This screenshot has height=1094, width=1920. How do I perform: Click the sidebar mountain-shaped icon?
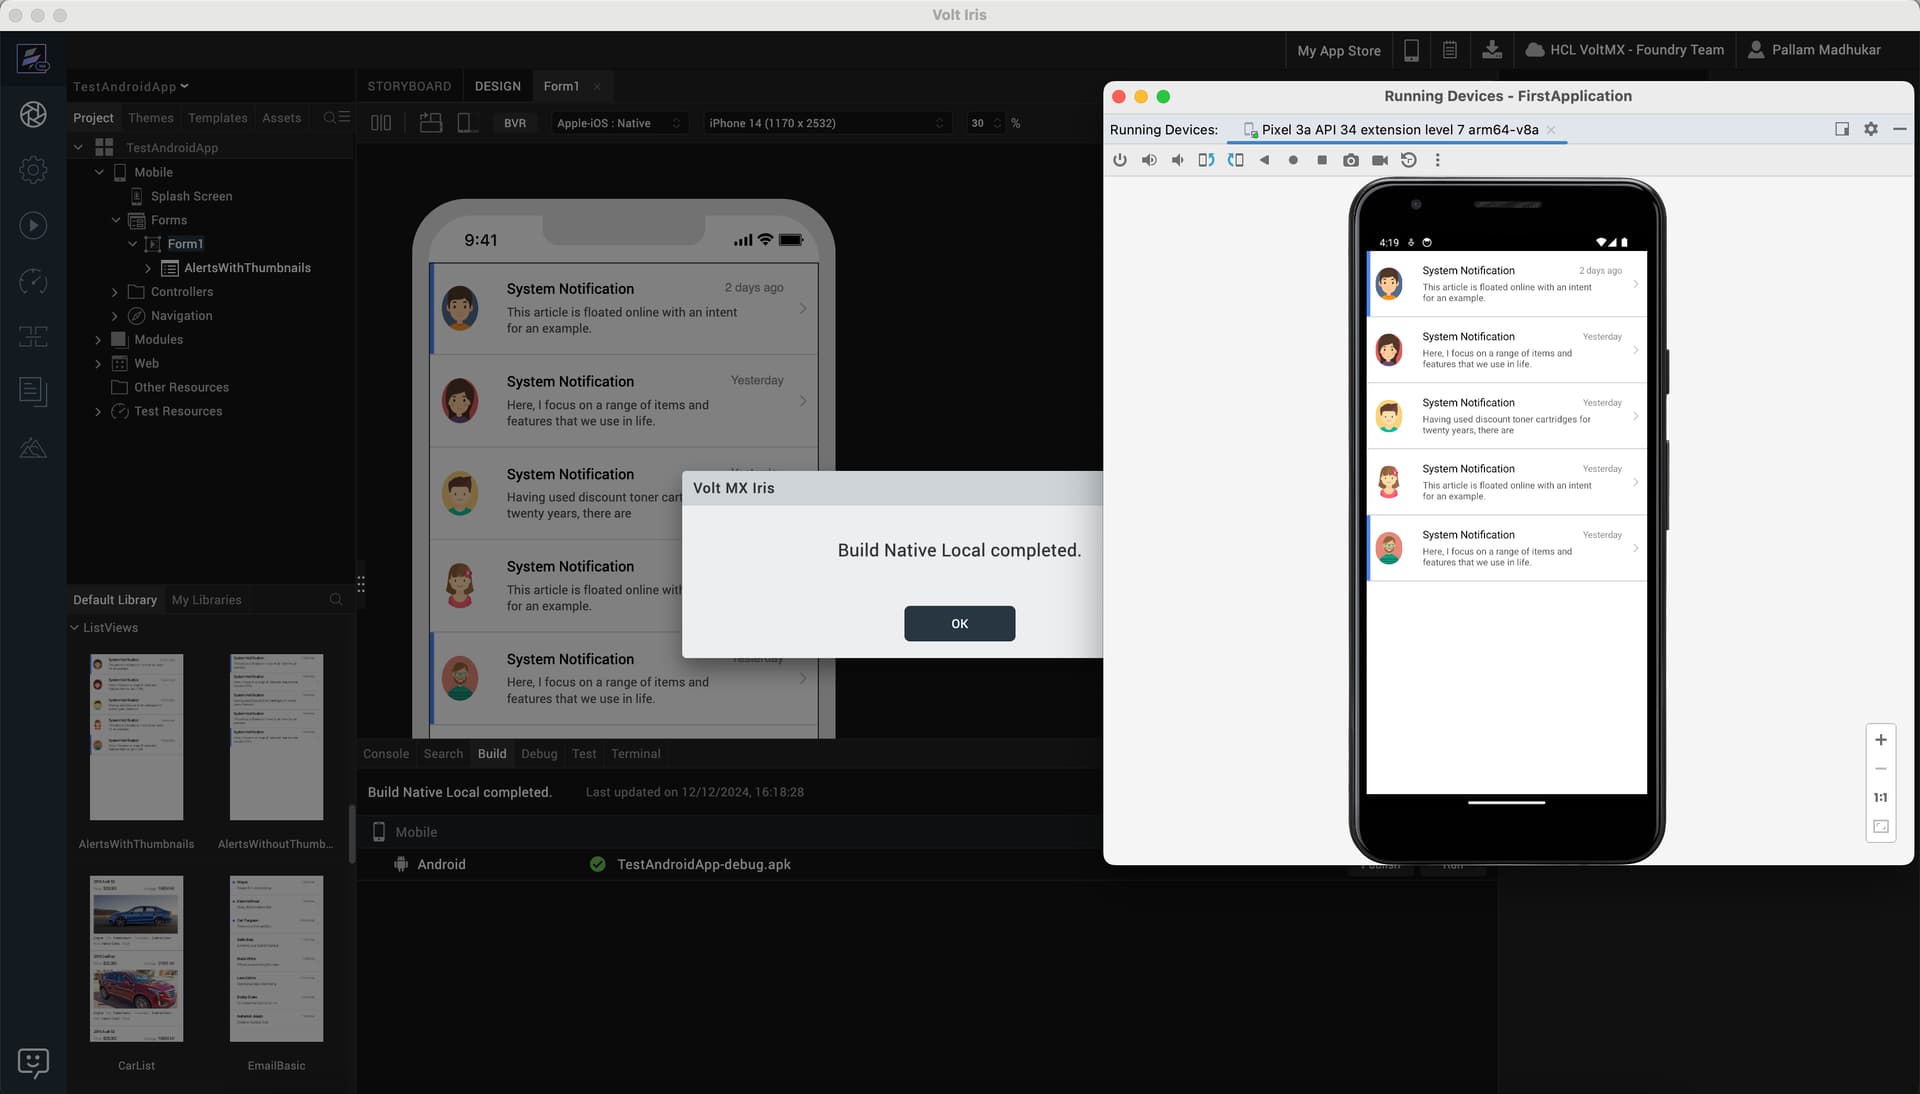[33, 448]
